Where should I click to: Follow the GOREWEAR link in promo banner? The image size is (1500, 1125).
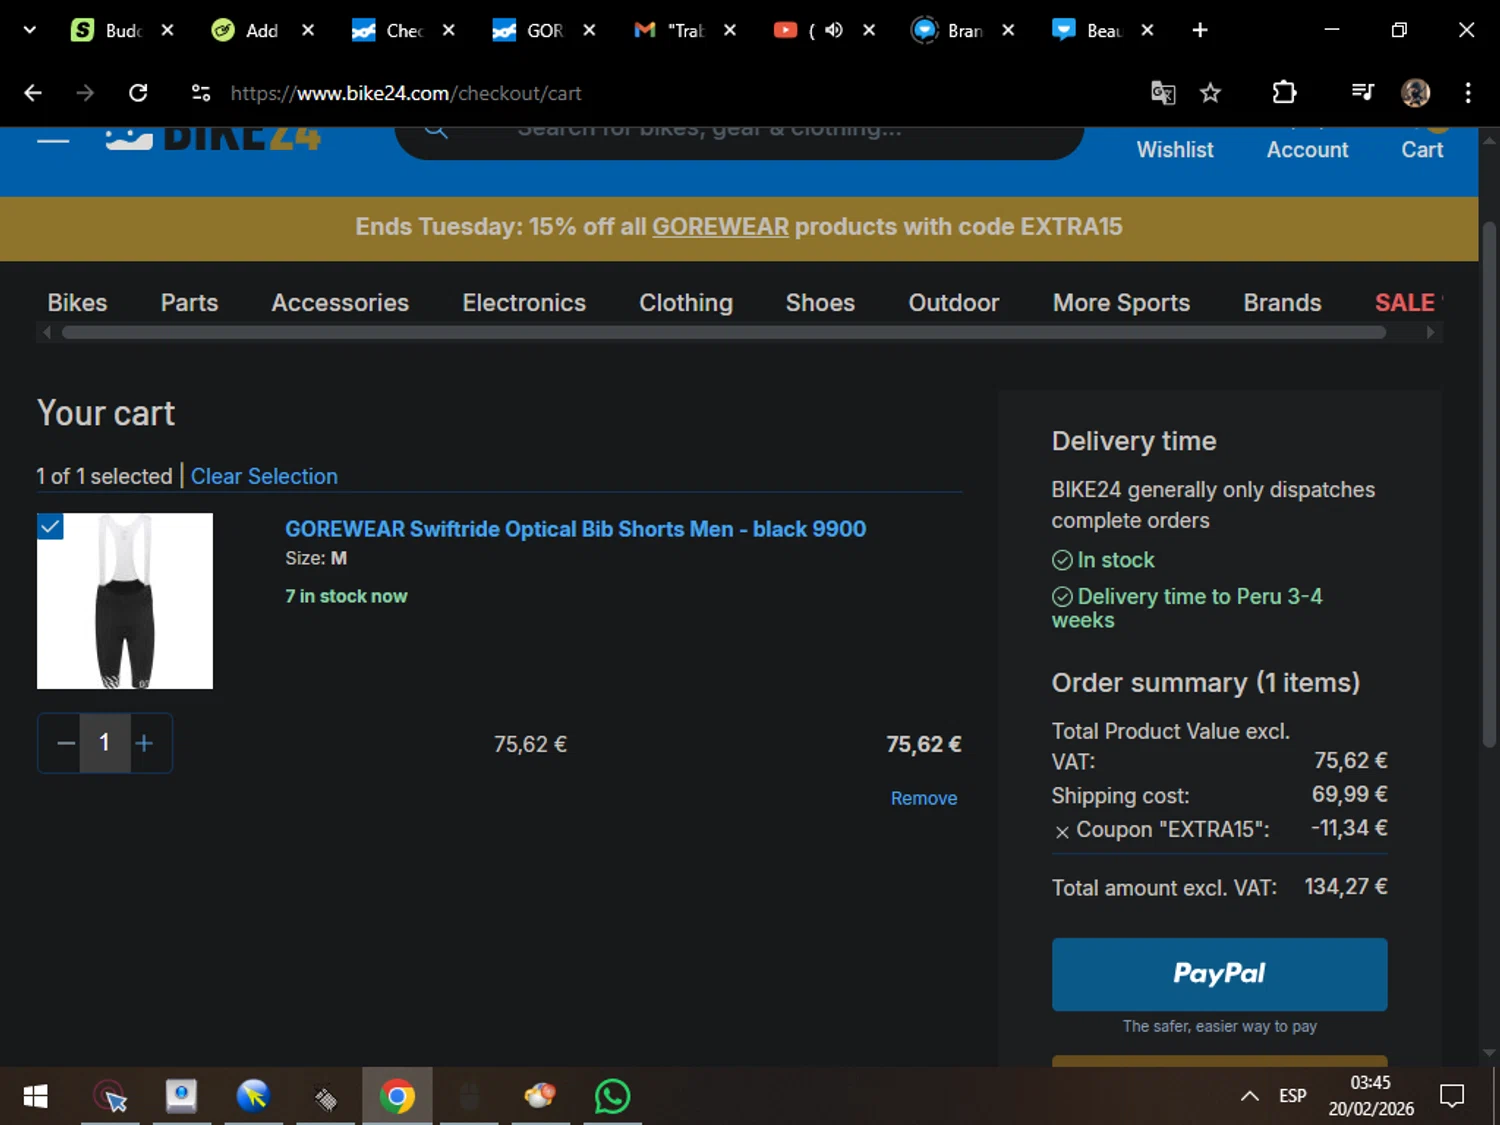pyautogui.click(x=720, y=227)
